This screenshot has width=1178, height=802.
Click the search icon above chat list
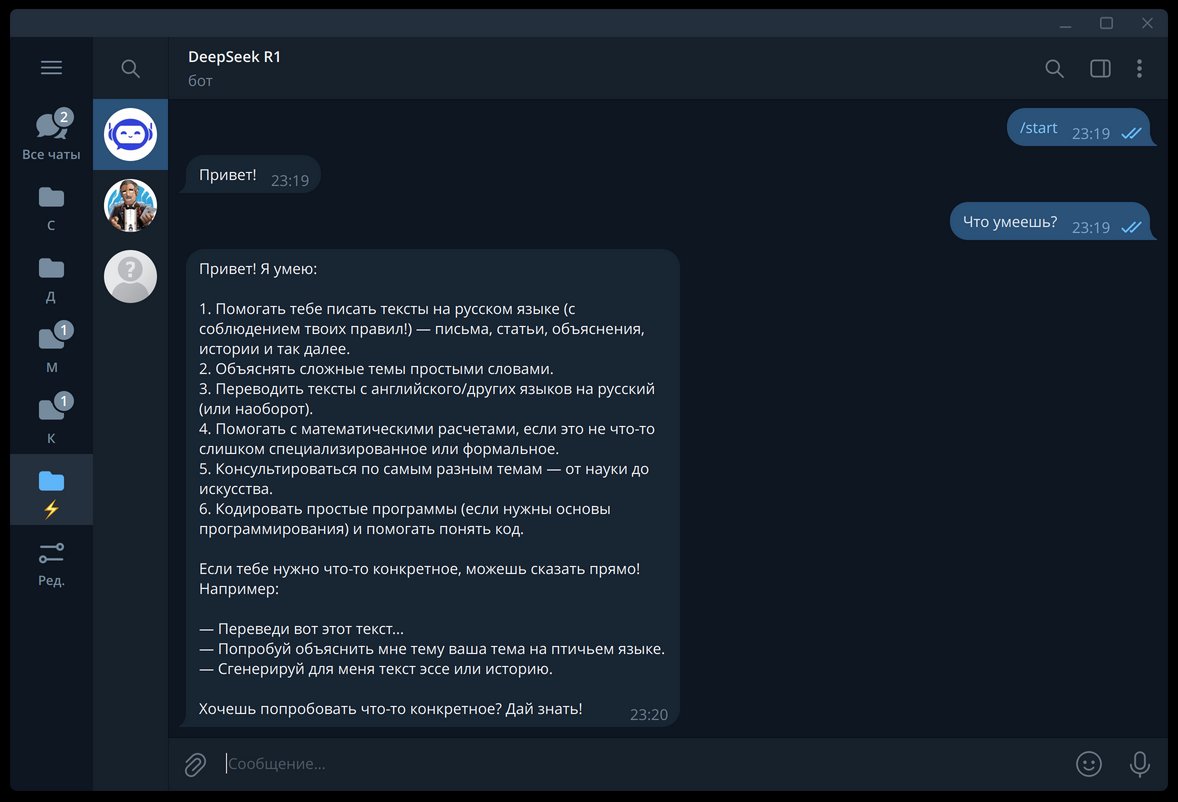pos(130,68)
